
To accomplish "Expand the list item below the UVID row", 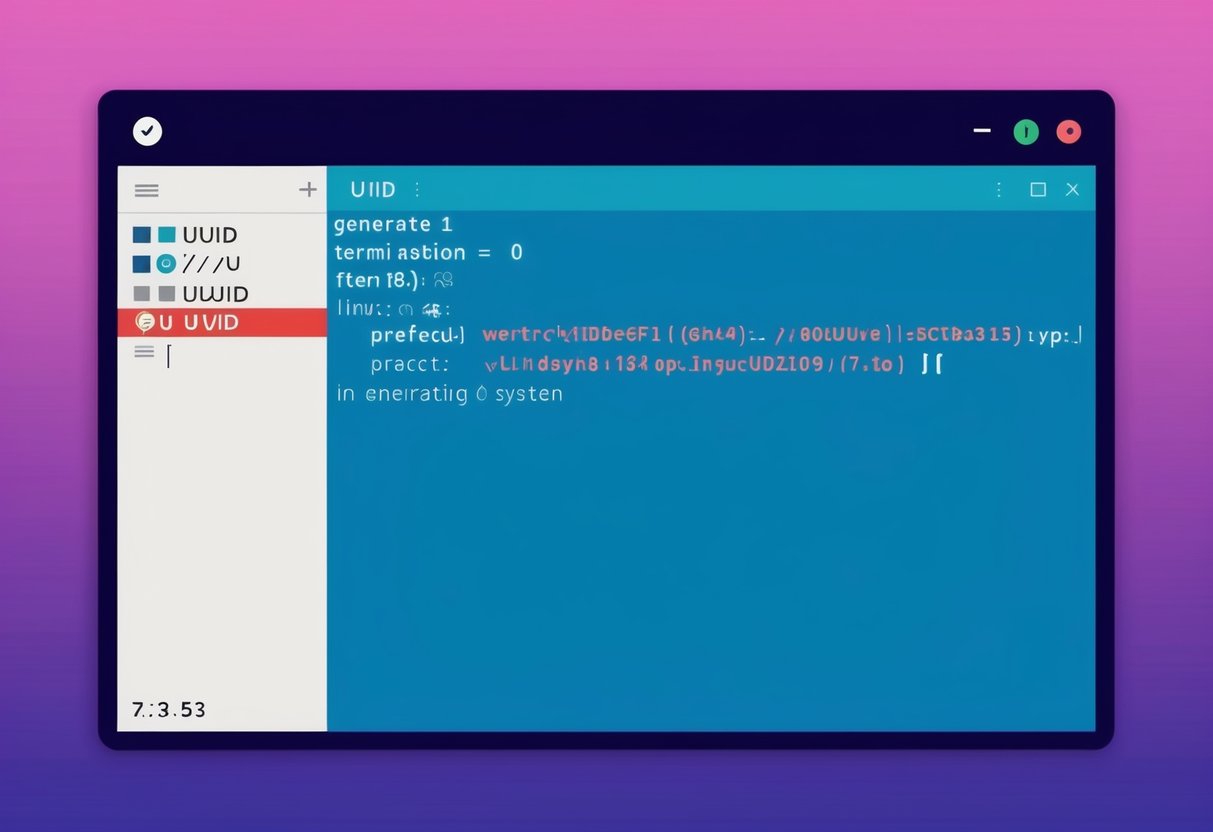I will click(143, 352).
